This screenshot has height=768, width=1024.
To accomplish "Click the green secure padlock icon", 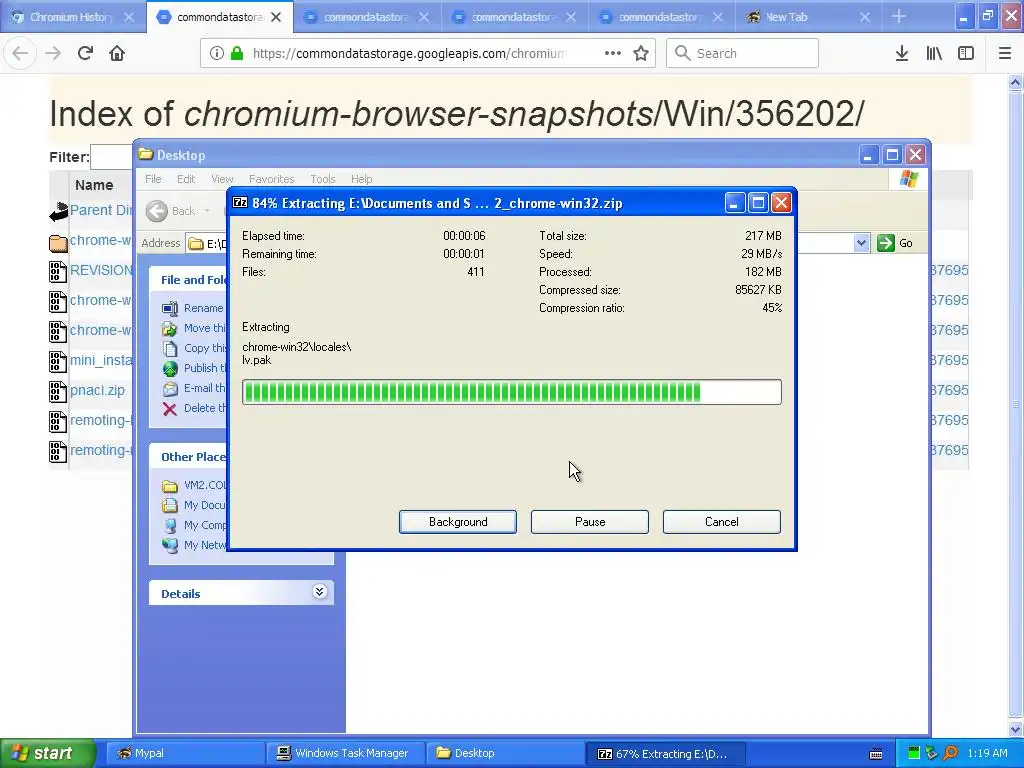I will pyautogui.click(x=237, y=53).
